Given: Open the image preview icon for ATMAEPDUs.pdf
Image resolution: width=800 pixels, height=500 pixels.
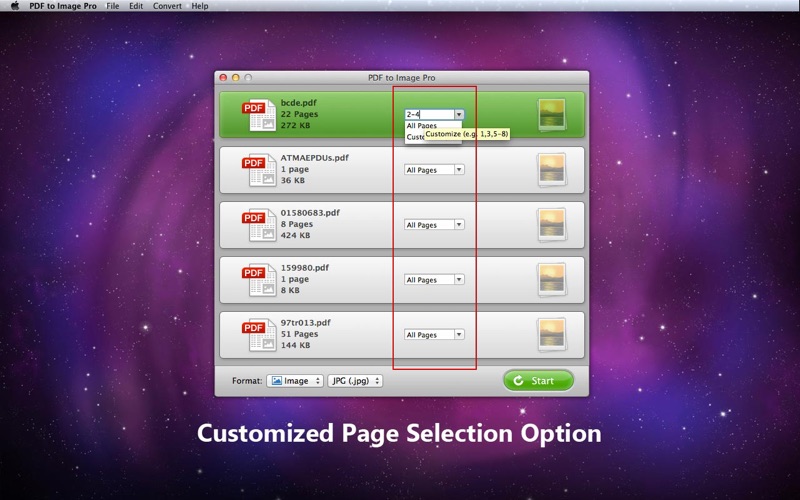Looking at the screenshot, I should pos(551,170).
